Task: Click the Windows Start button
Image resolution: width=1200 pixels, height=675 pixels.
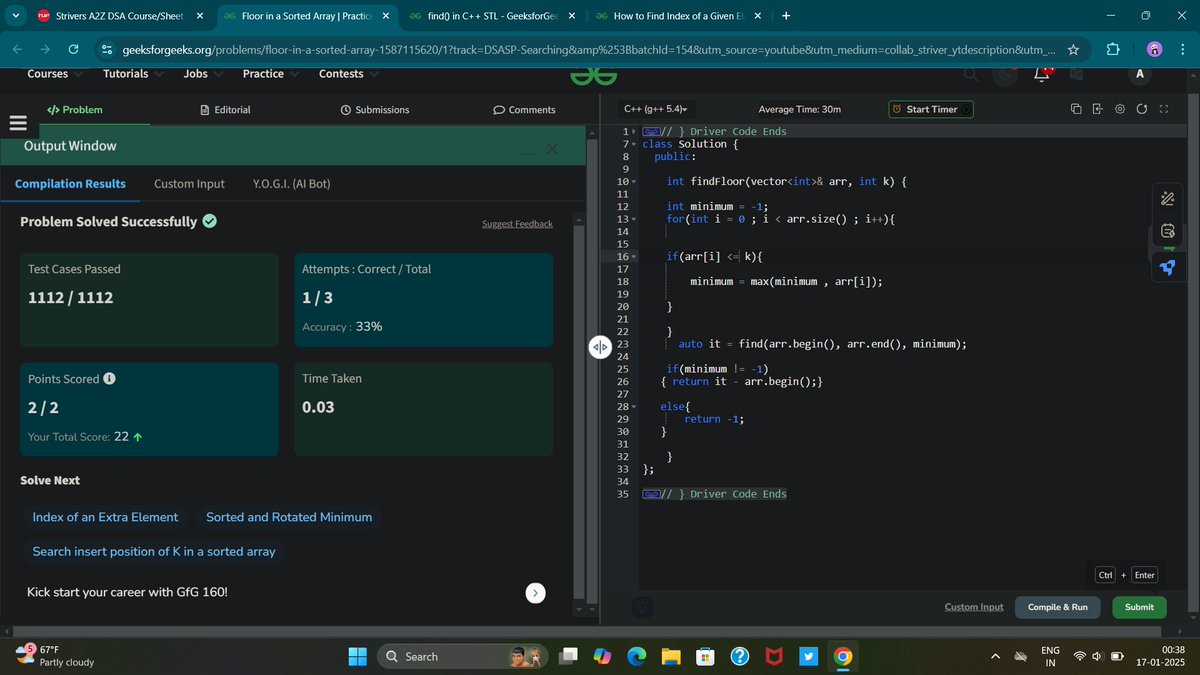Action: click(x=357, y=657)
